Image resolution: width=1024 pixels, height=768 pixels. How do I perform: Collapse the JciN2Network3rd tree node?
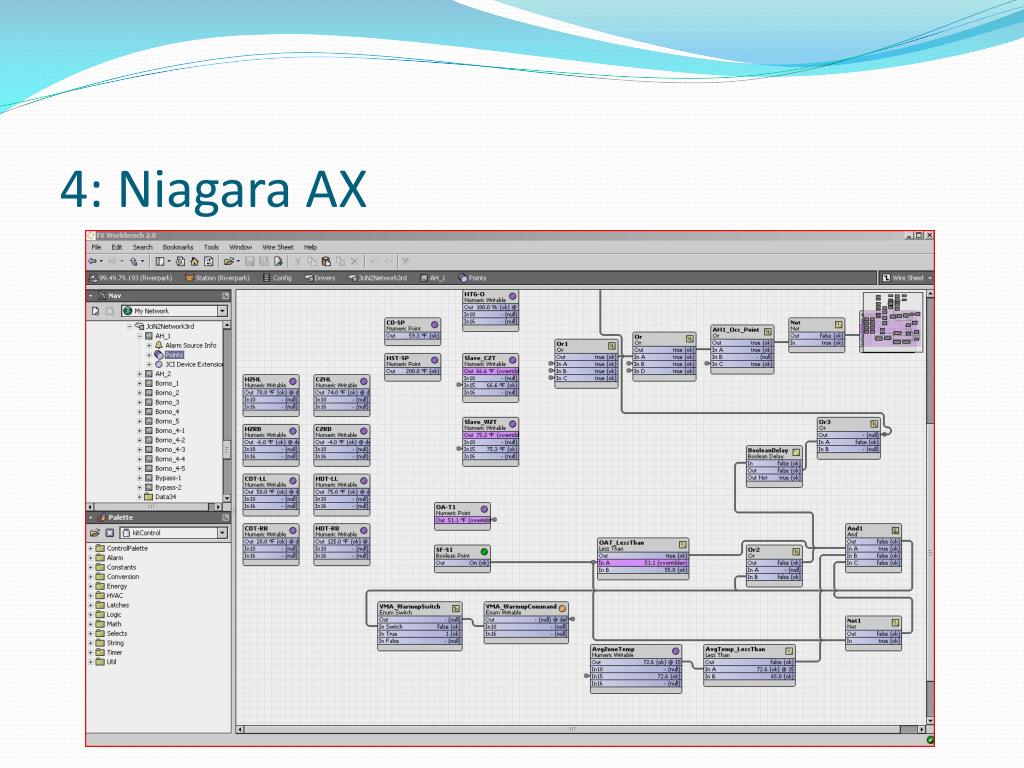129,327
